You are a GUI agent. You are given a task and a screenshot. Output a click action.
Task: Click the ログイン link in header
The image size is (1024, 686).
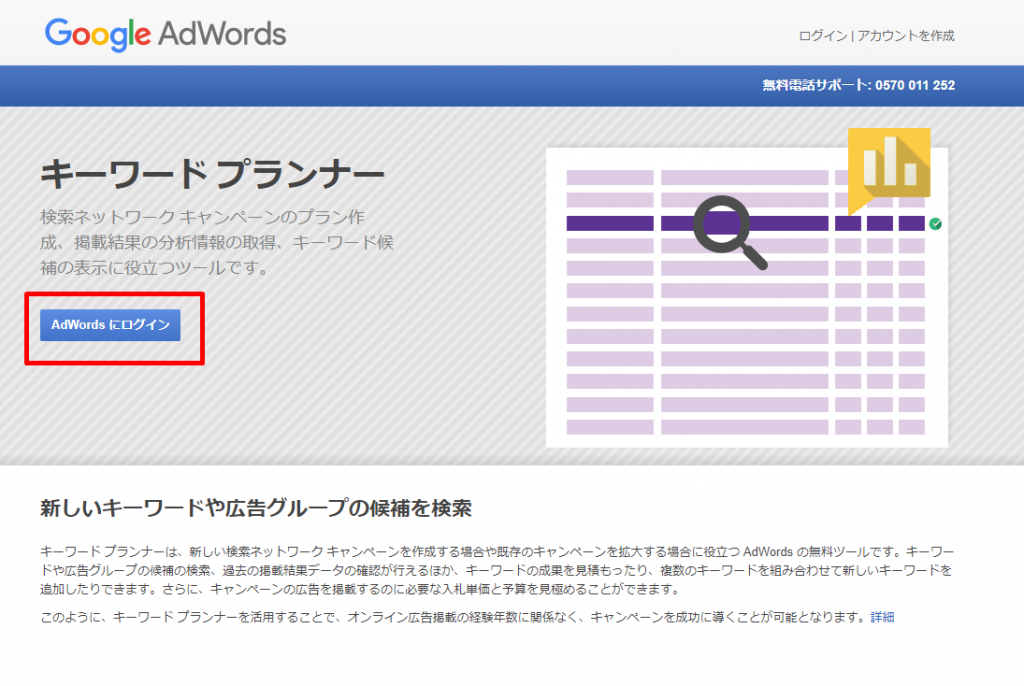click(822, 36)
